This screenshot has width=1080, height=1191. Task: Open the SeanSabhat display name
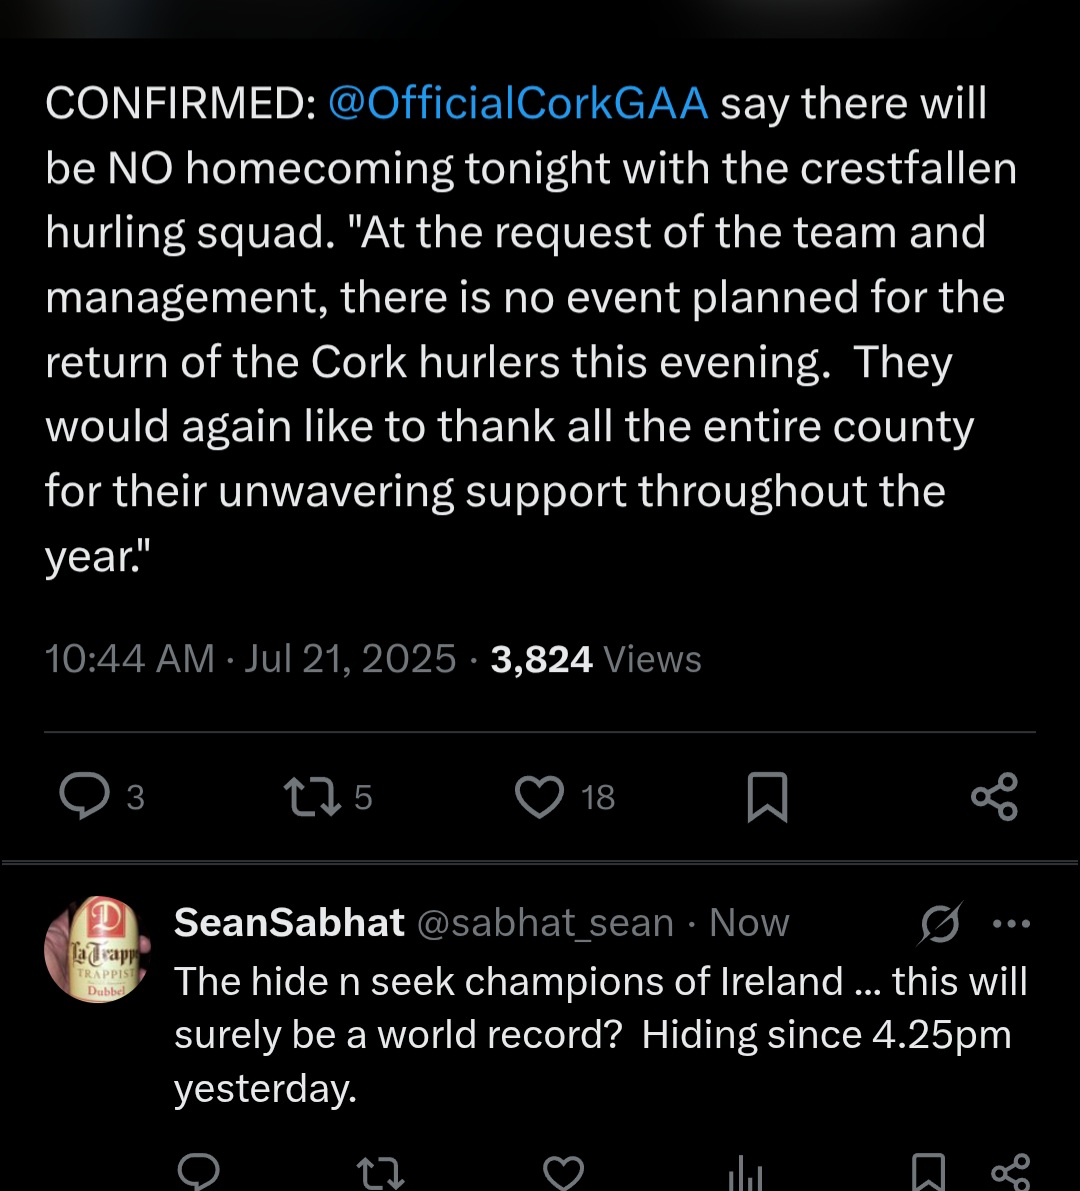point(289,922)
